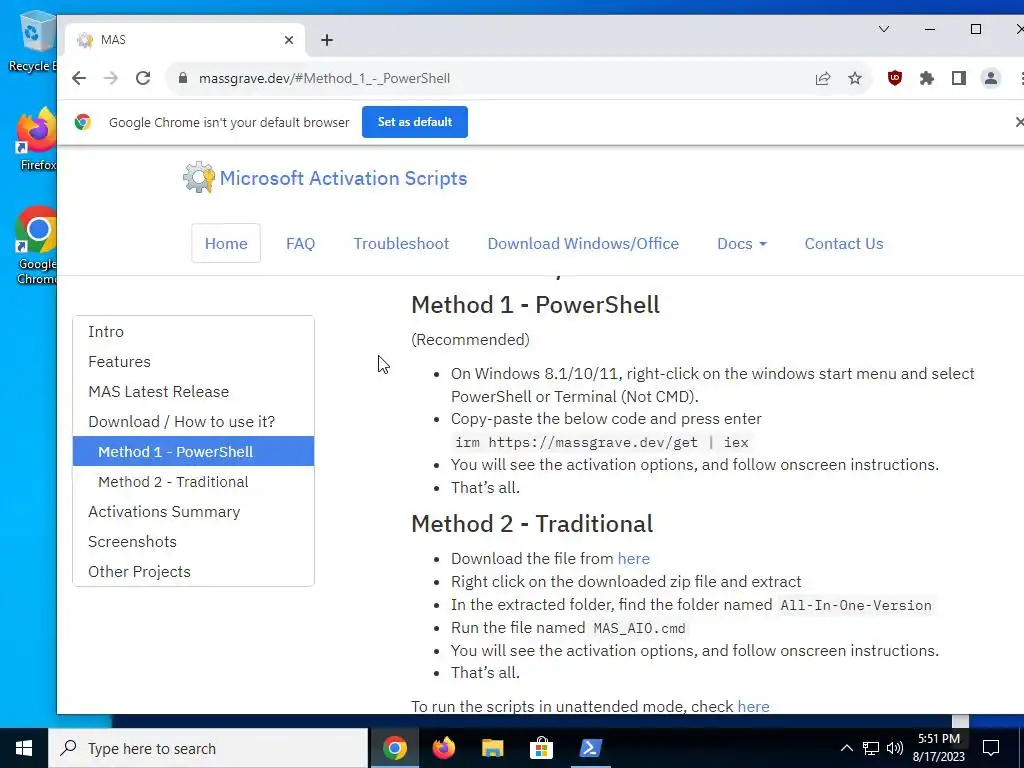1024x768 pixels.
Task: Select the Firefox desktop shortcut
Action: (x=37, y=139)
